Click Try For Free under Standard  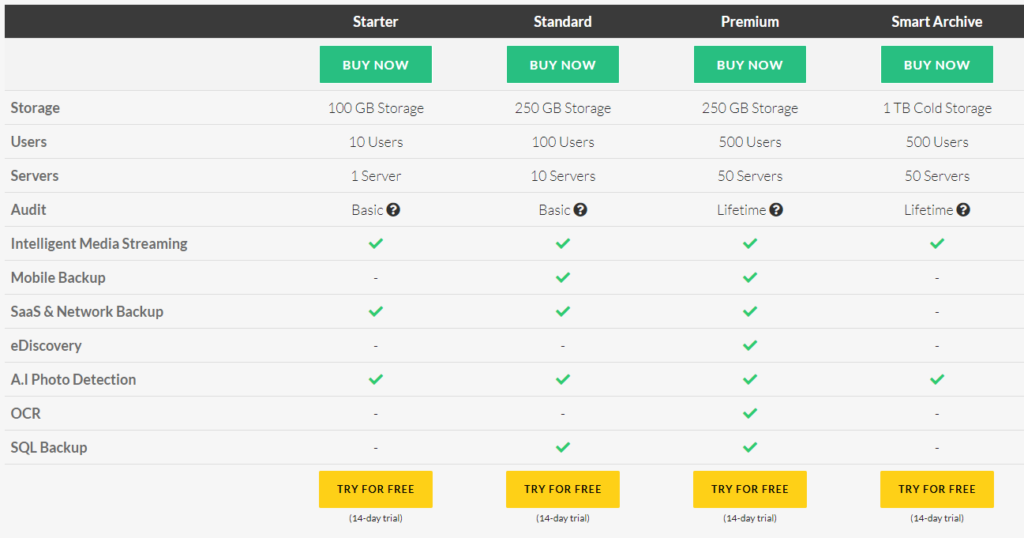pyautogui.click(x=563, y=489)
